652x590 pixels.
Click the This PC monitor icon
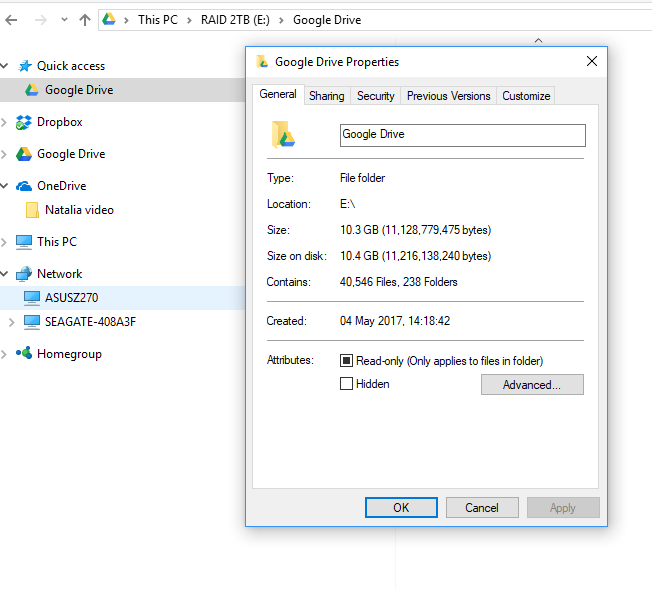click(x=24, y=242)
